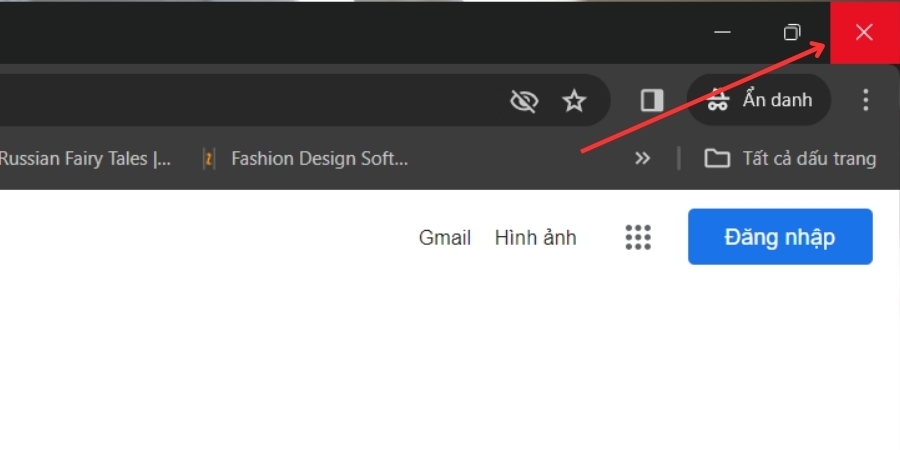
Task: Restore down the Chrome window
Action: coord(792,32)
